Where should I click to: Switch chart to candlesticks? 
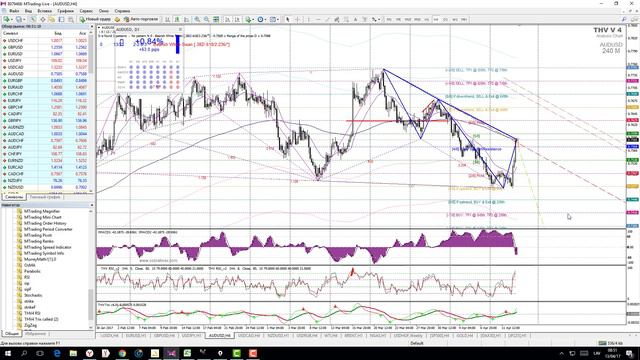tap(177, 19)
